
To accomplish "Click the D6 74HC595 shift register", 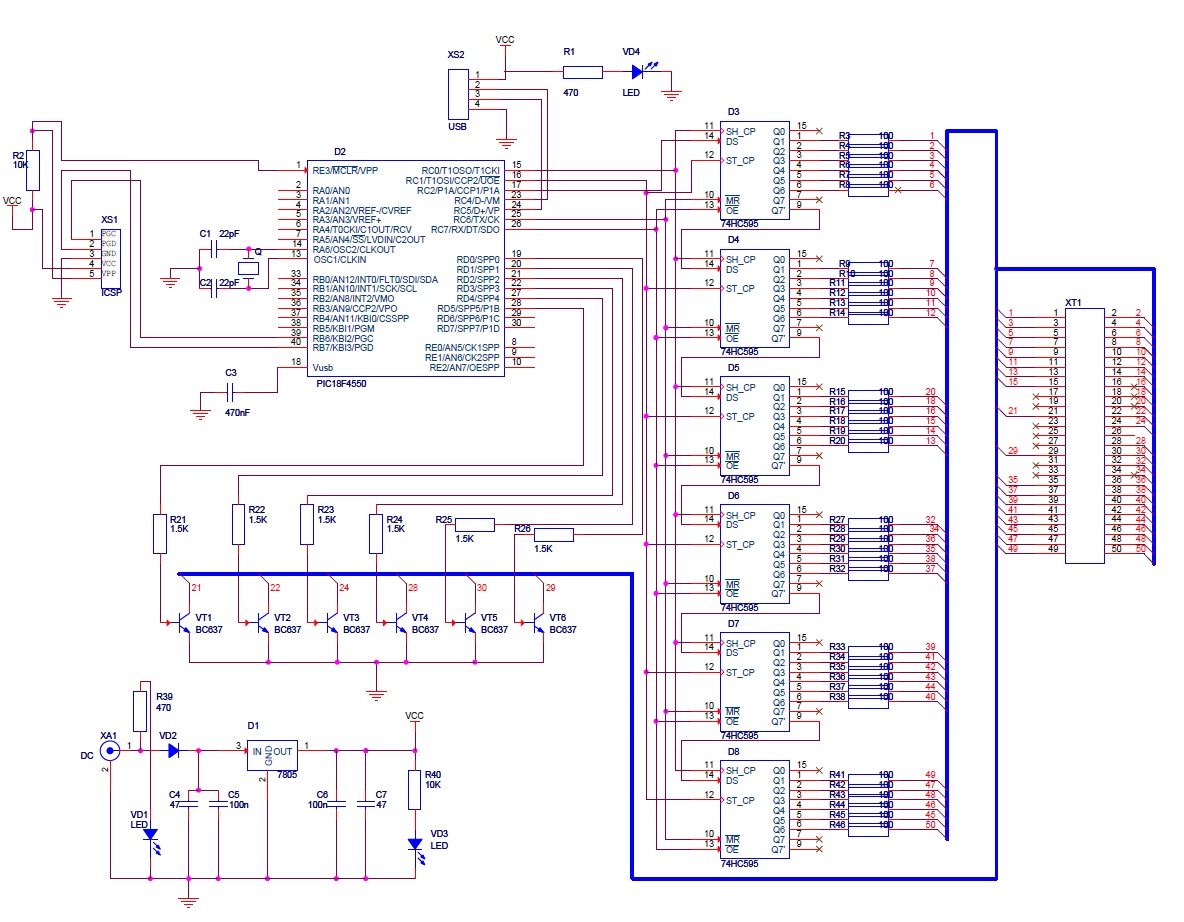I will coord(755,554).
